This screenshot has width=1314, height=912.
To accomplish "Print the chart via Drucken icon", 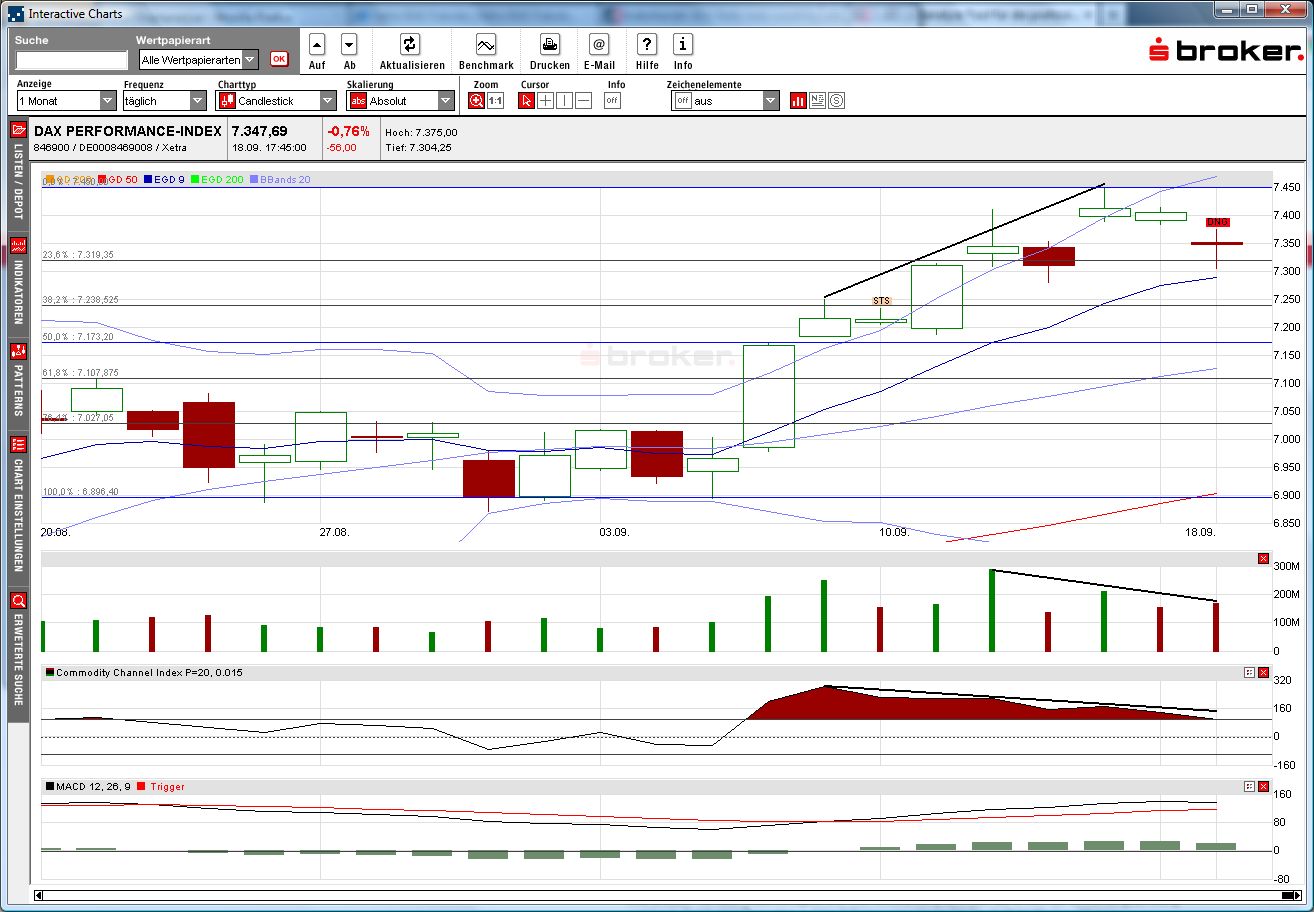I will (550, 44).
